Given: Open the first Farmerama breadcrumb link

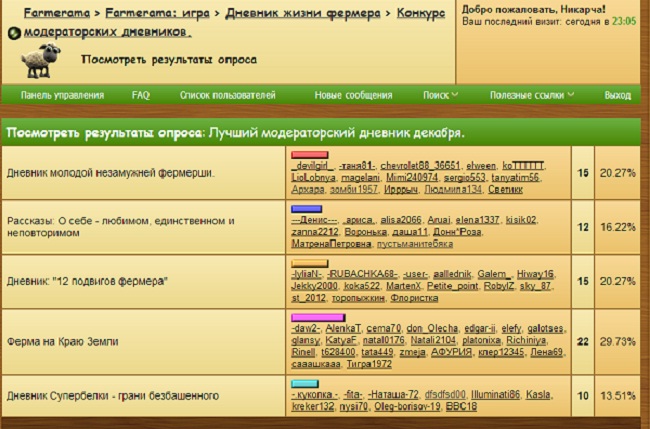Looking at the screenshot, I should click(x=57, y=13).
